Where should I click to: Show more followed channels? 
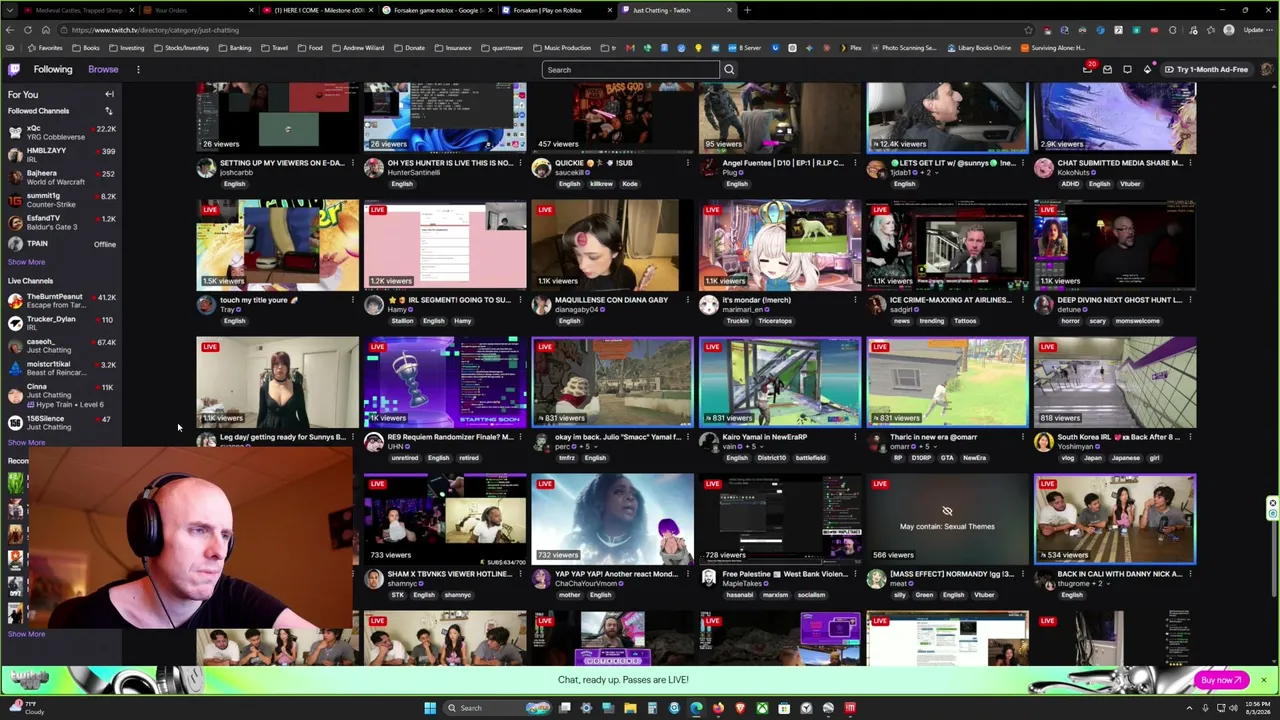click(27, 262)
